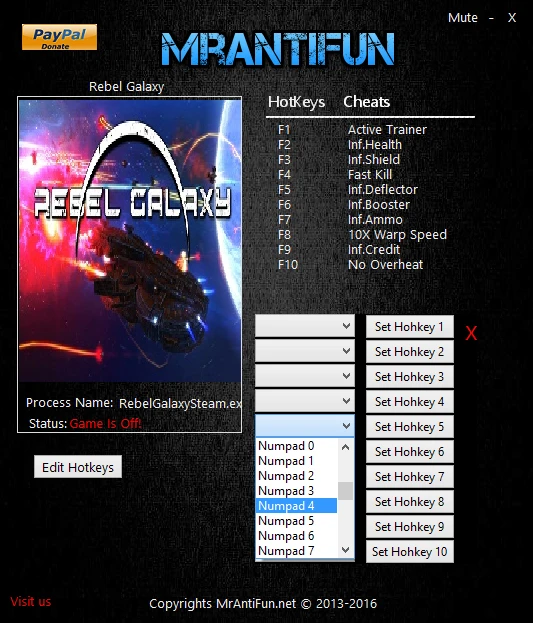Click Set Hohkey 7 button
This screenshot has width=533, height=623.
[x=409, y=477]
